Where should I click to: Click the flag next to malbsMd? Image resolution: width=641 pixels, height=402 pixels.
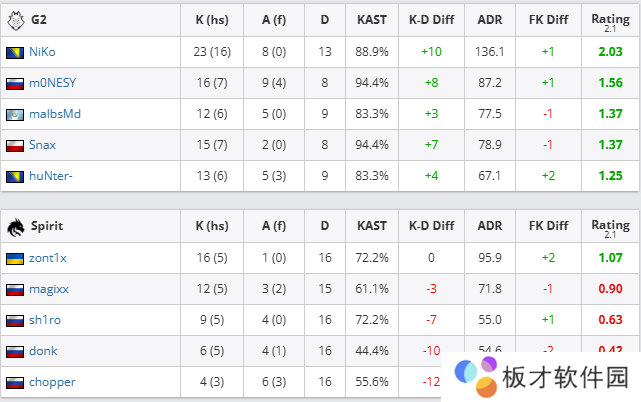(14, 114)
